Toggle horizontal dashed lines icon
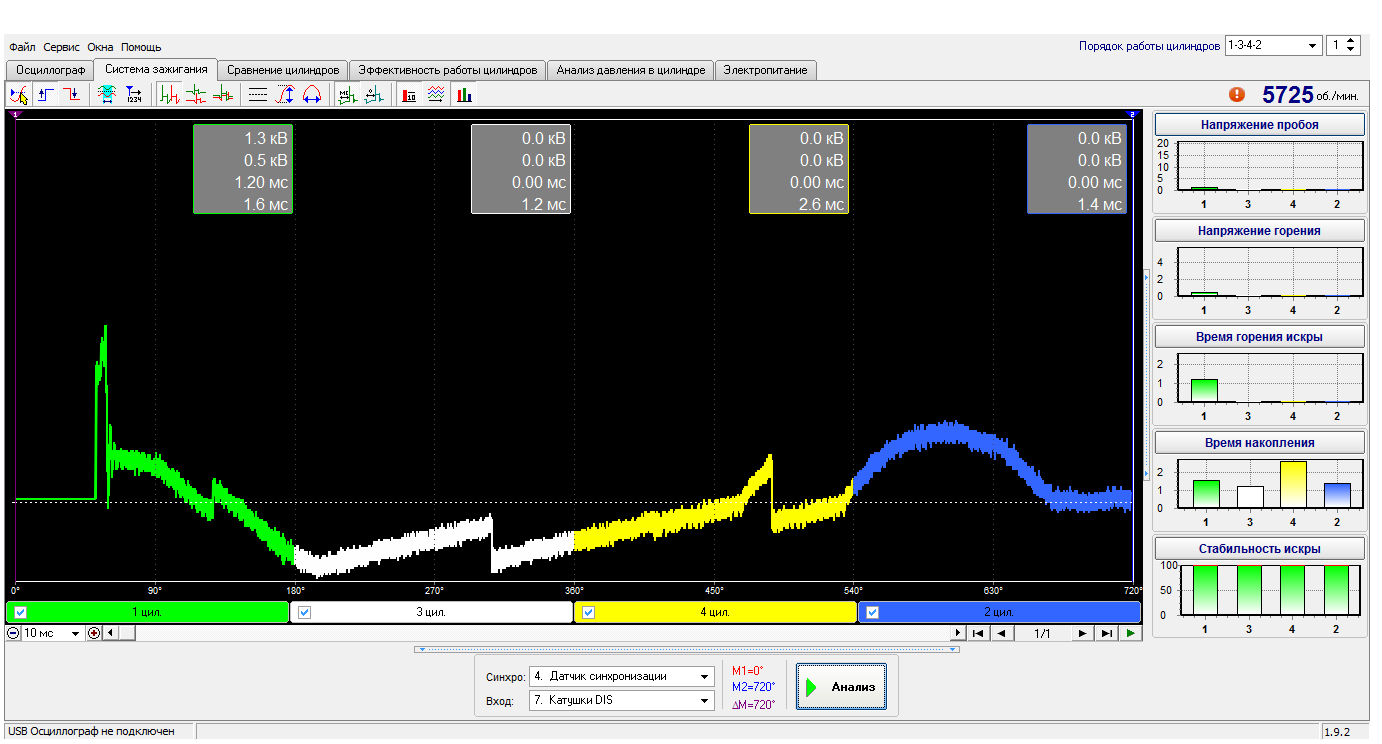 pos(258,95)
